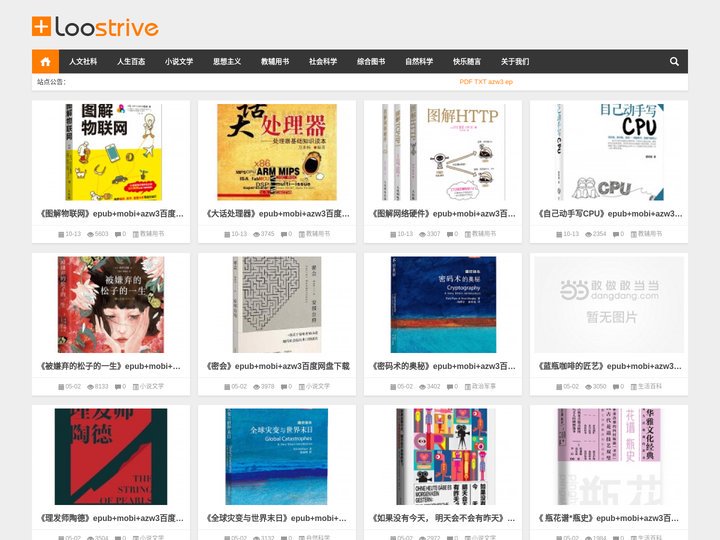720x540 pixels.
Task: Open the 人文社科 menu
Action: click(x=83, y=62)
